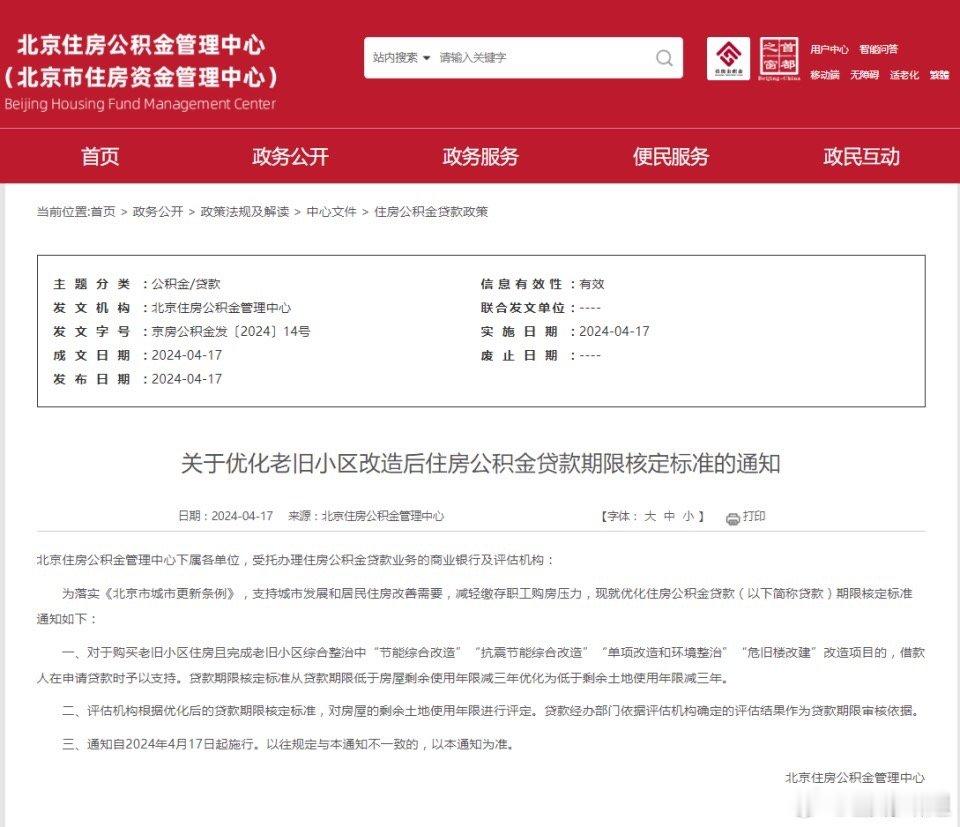This screenshot has width=960, height=827.
Task: Click 政务公开 in breadcrumb trail
Action: point(158,212)
